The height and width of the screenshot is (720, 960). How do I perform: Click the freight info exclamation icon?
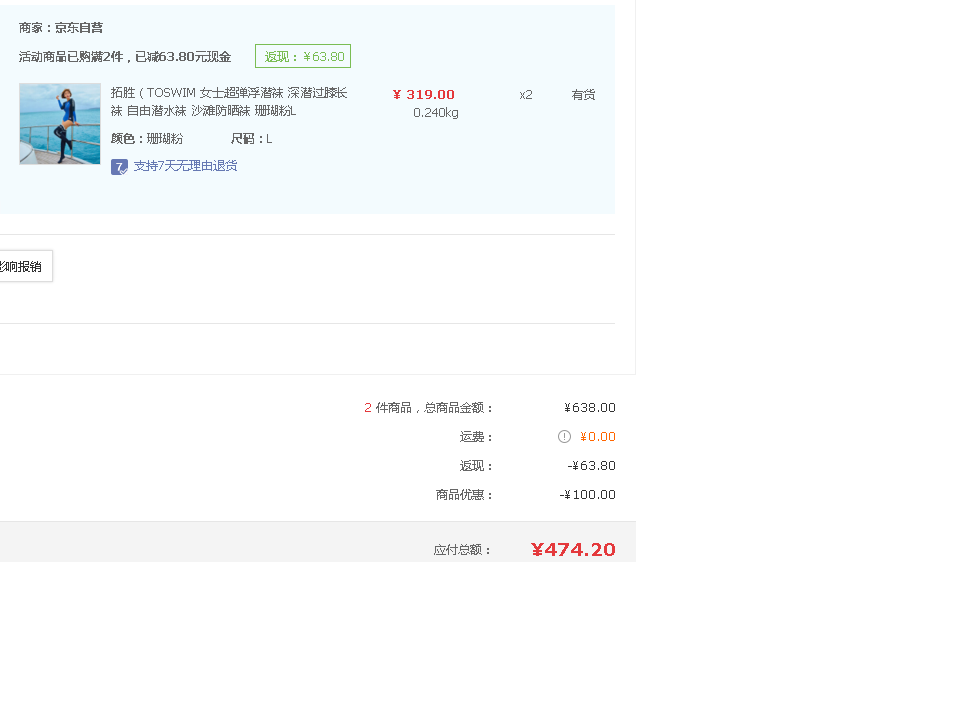564,437
